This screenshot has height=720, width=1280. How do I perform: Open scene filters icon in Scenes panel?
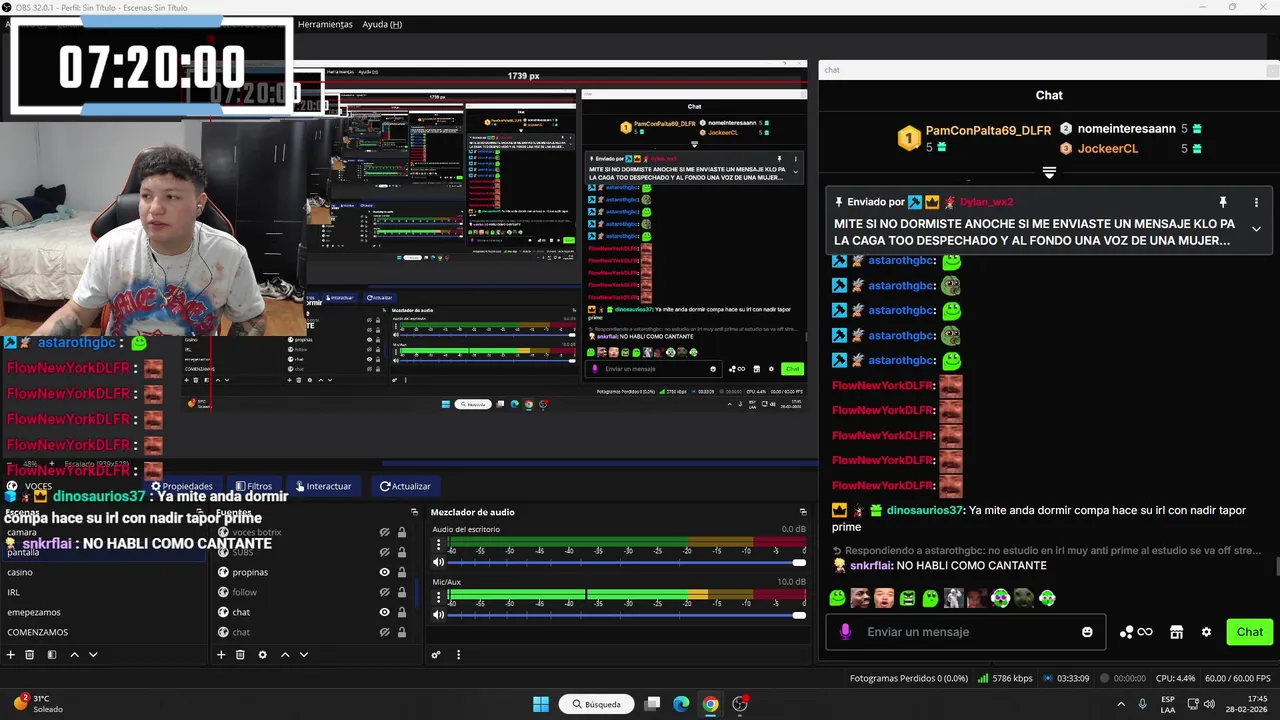click(50, 655)
